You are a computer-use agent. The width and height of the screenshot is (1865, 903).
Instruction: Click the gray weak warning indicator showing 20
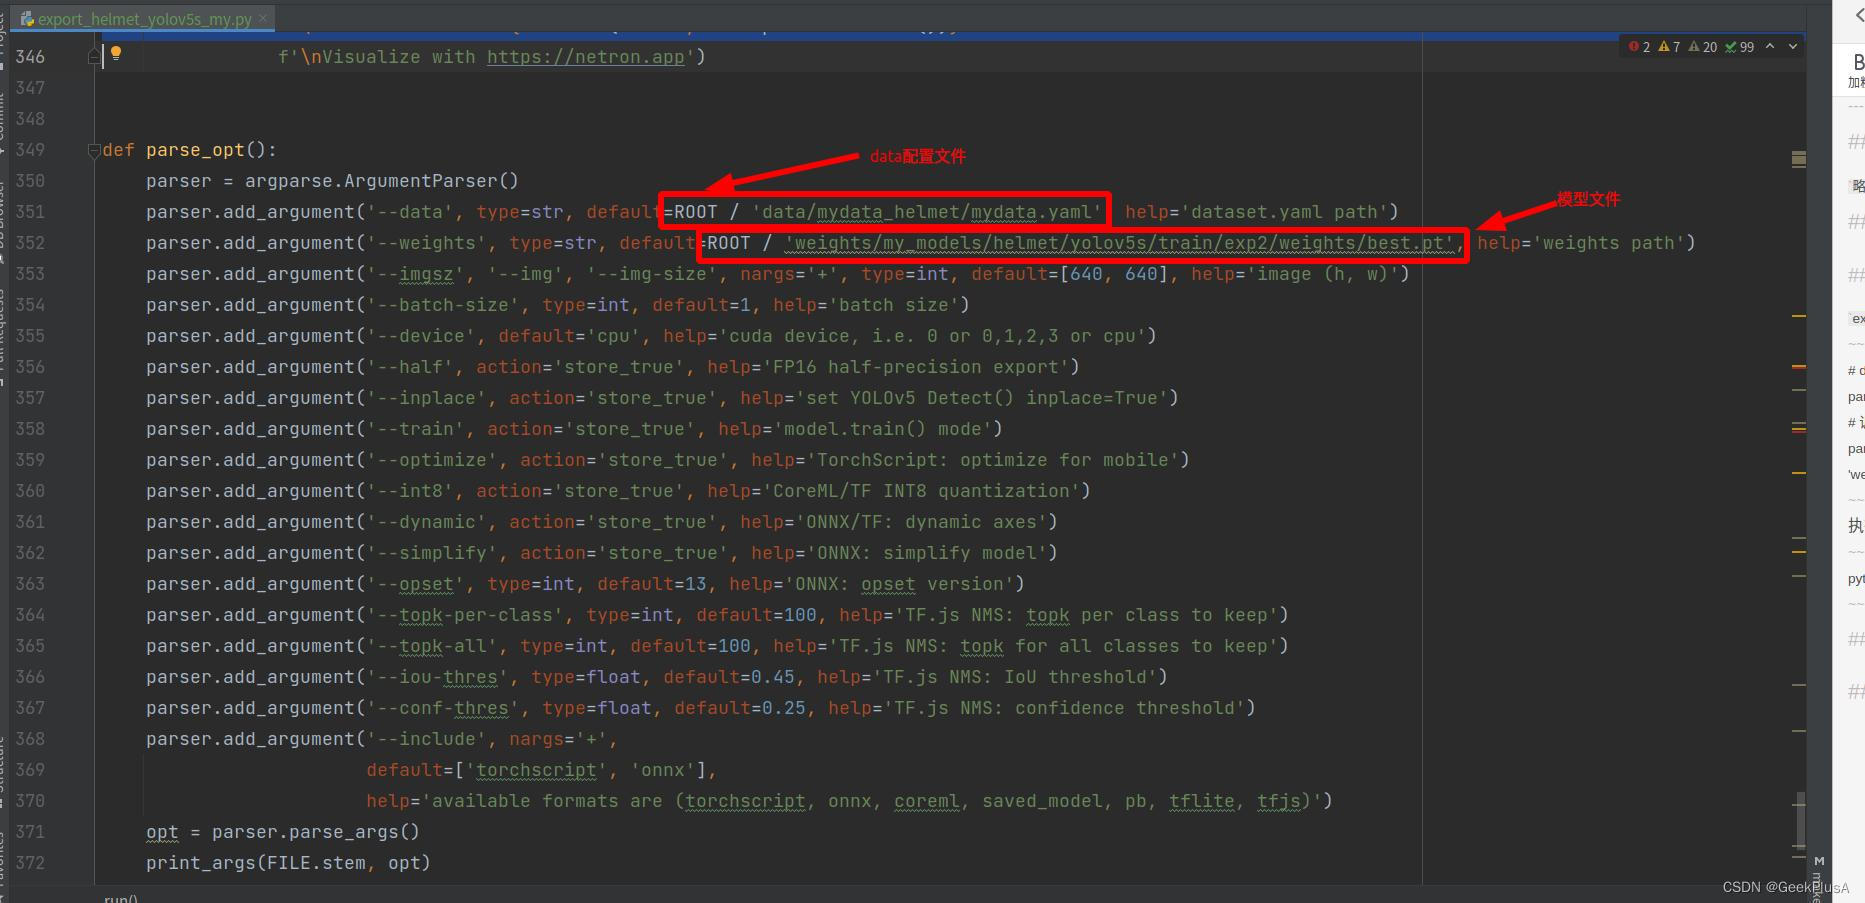pos(1703,47)
